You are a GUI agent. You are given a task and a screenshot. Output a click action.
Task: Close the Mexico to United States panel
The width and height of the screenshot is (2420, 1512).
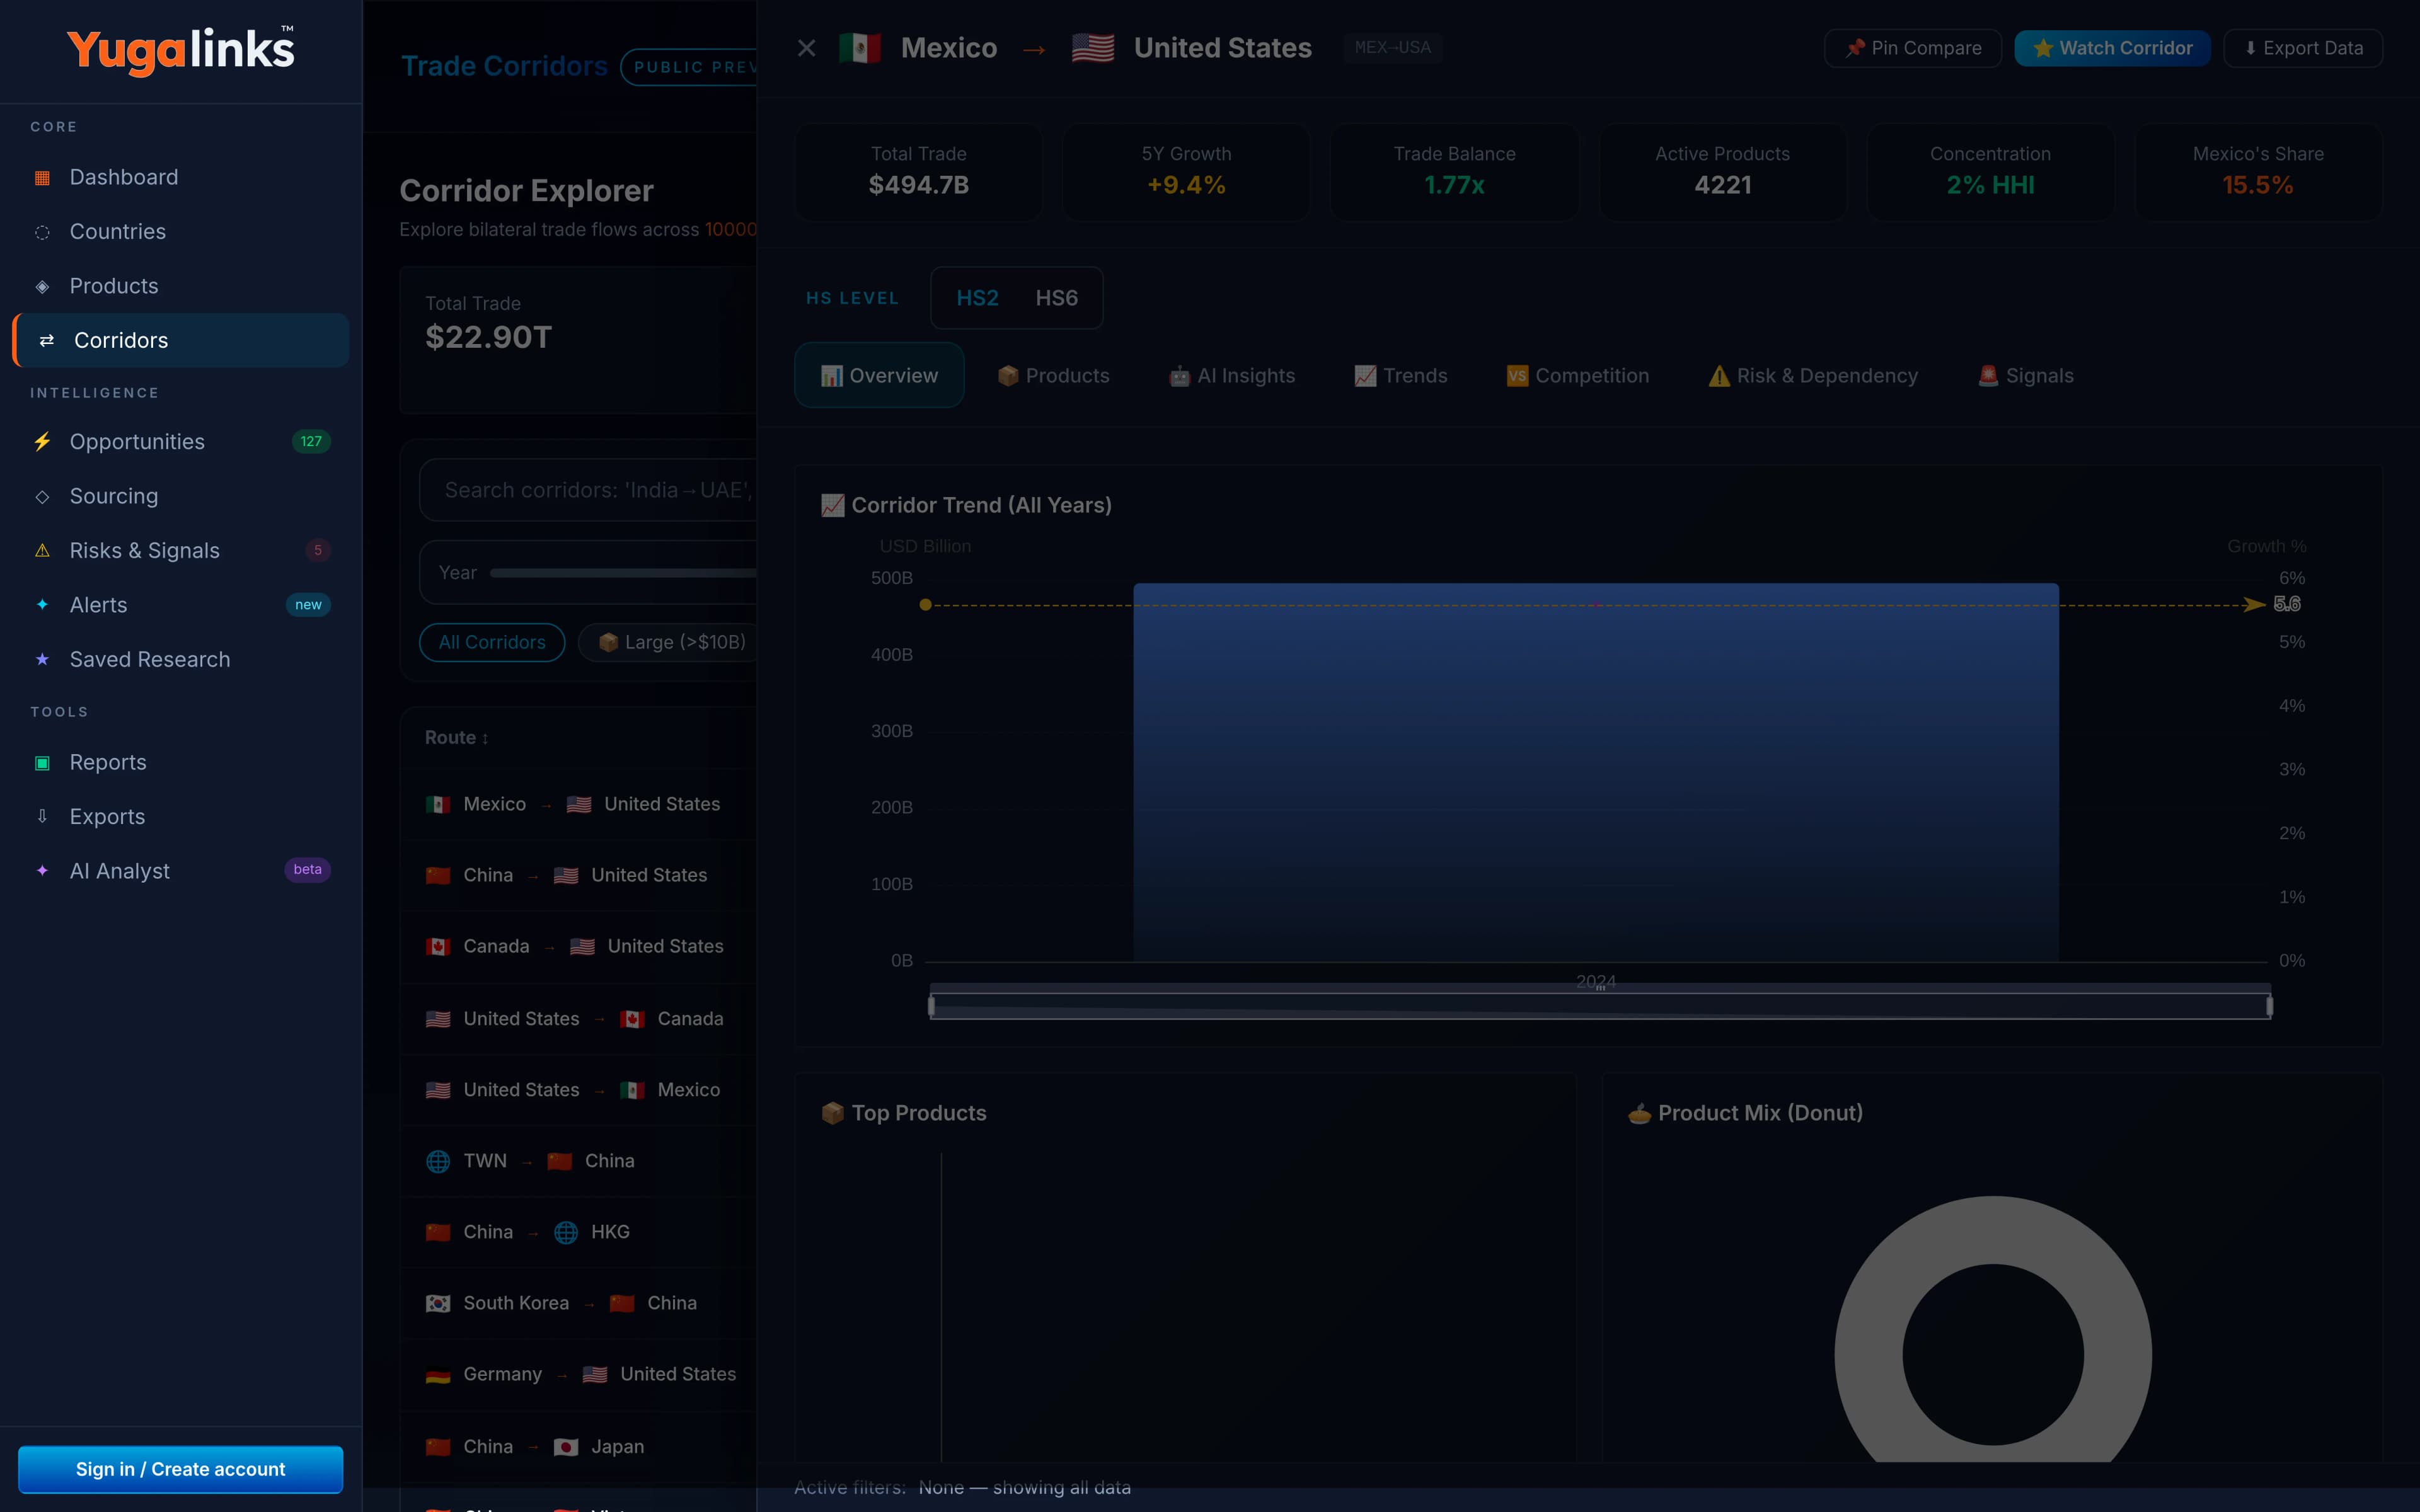806,48
